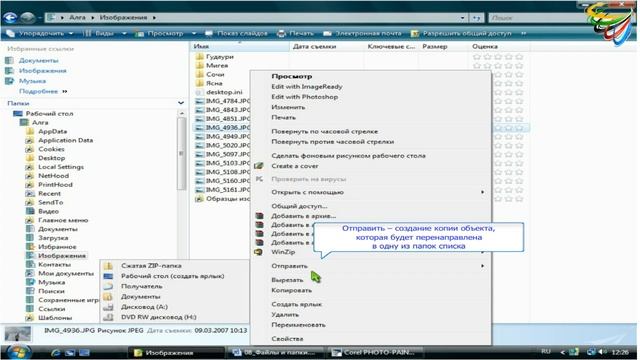Open the Сочи folder

pos(215,74)
